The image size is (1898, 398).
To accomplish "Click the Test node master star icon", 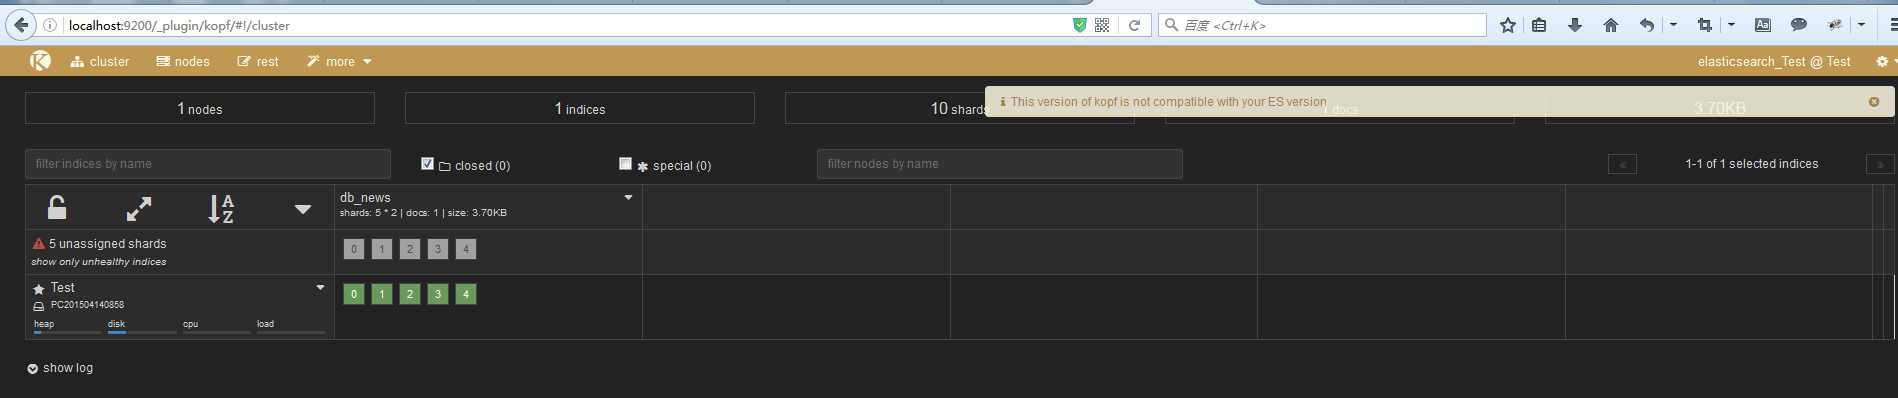I will point(39,288).
